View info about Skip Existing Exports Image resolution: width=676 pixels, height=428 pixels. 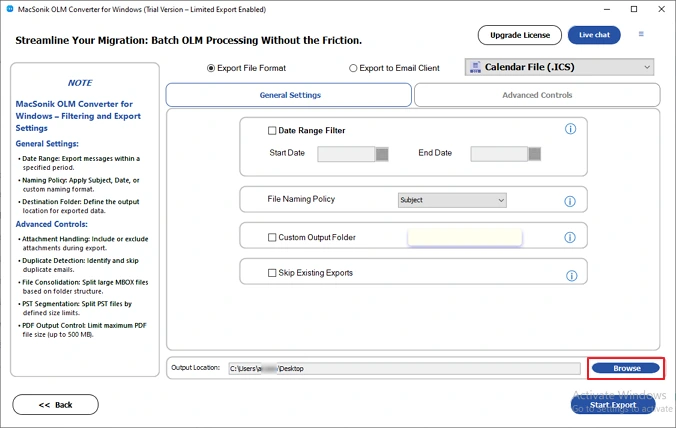pyautogui.click(x=572, y=276)
